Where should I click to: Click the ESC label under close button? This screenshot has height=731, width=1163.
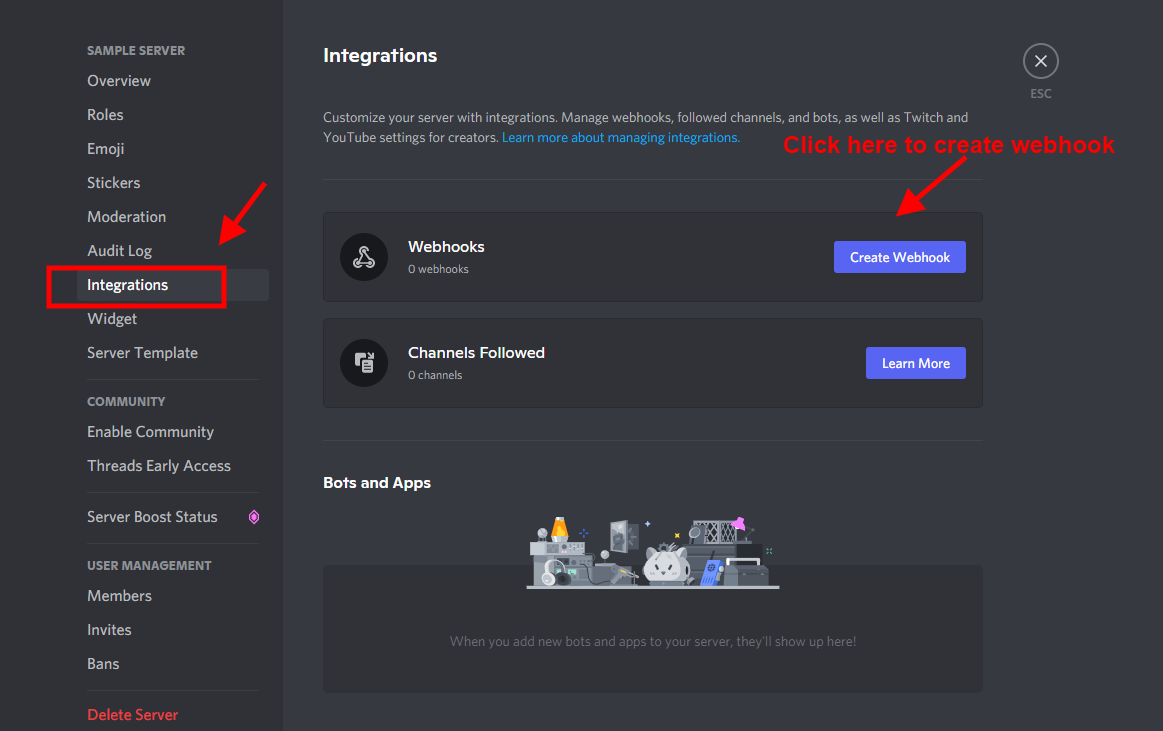[x=1041, y=93]
